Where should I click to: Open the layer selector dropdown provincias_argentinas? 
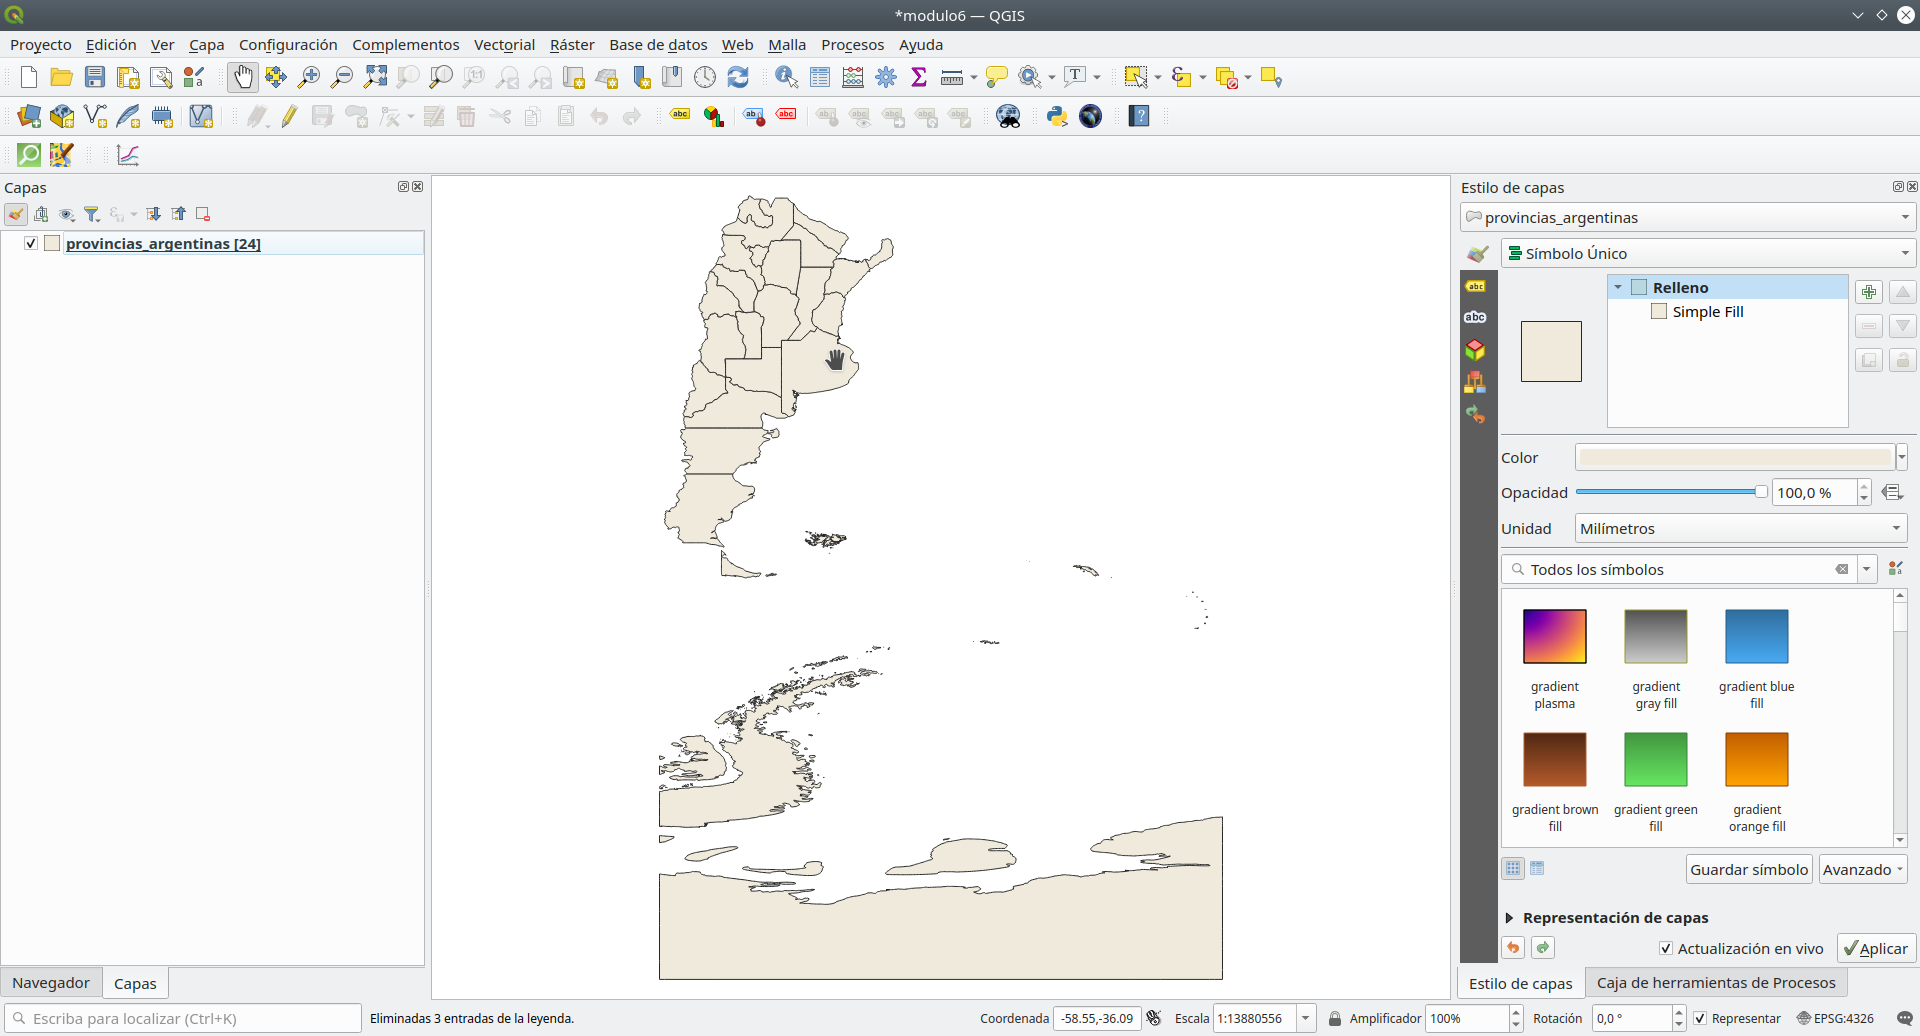1687,217
